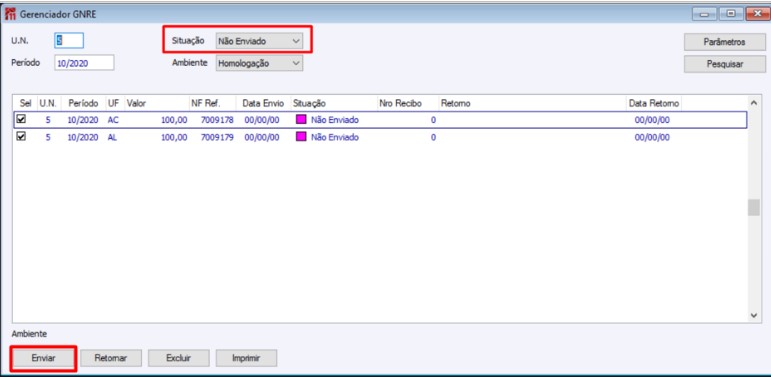Image resolution: width=771 pixels, height=378 pixels.
Task: Click Não Enviado text in AL row
Action: (x=335, y=138)
